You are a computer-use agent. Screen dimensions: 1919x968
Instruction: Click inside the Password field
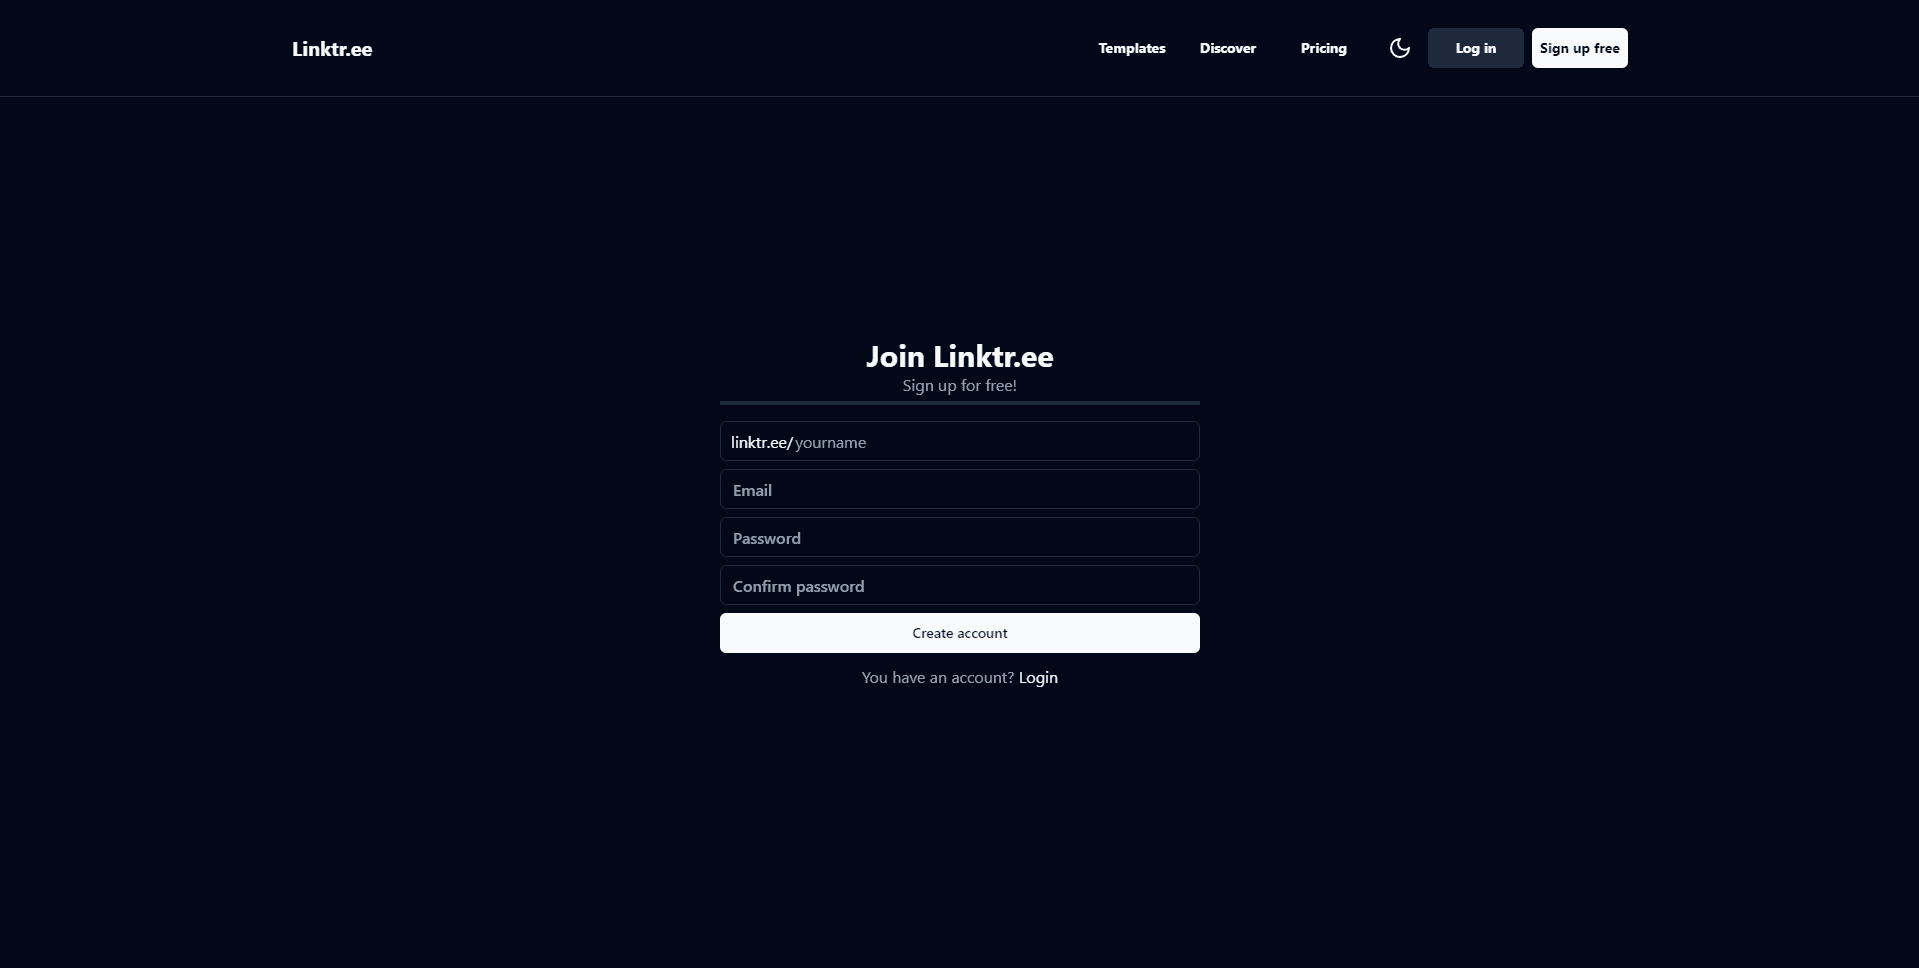pyautogui.click(x=959, y=537)
